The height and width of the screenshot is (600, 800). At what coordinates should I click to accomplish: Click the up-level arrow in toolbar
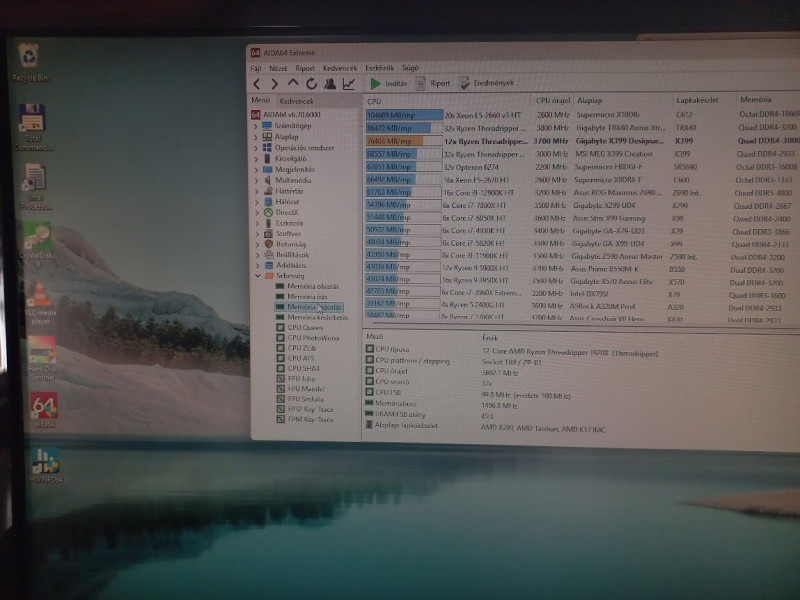293,83
